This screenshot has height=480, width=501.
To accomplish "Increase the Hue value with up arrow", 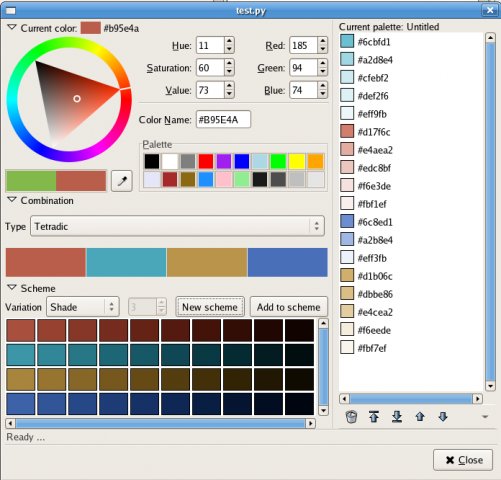I will pos(229,41).
